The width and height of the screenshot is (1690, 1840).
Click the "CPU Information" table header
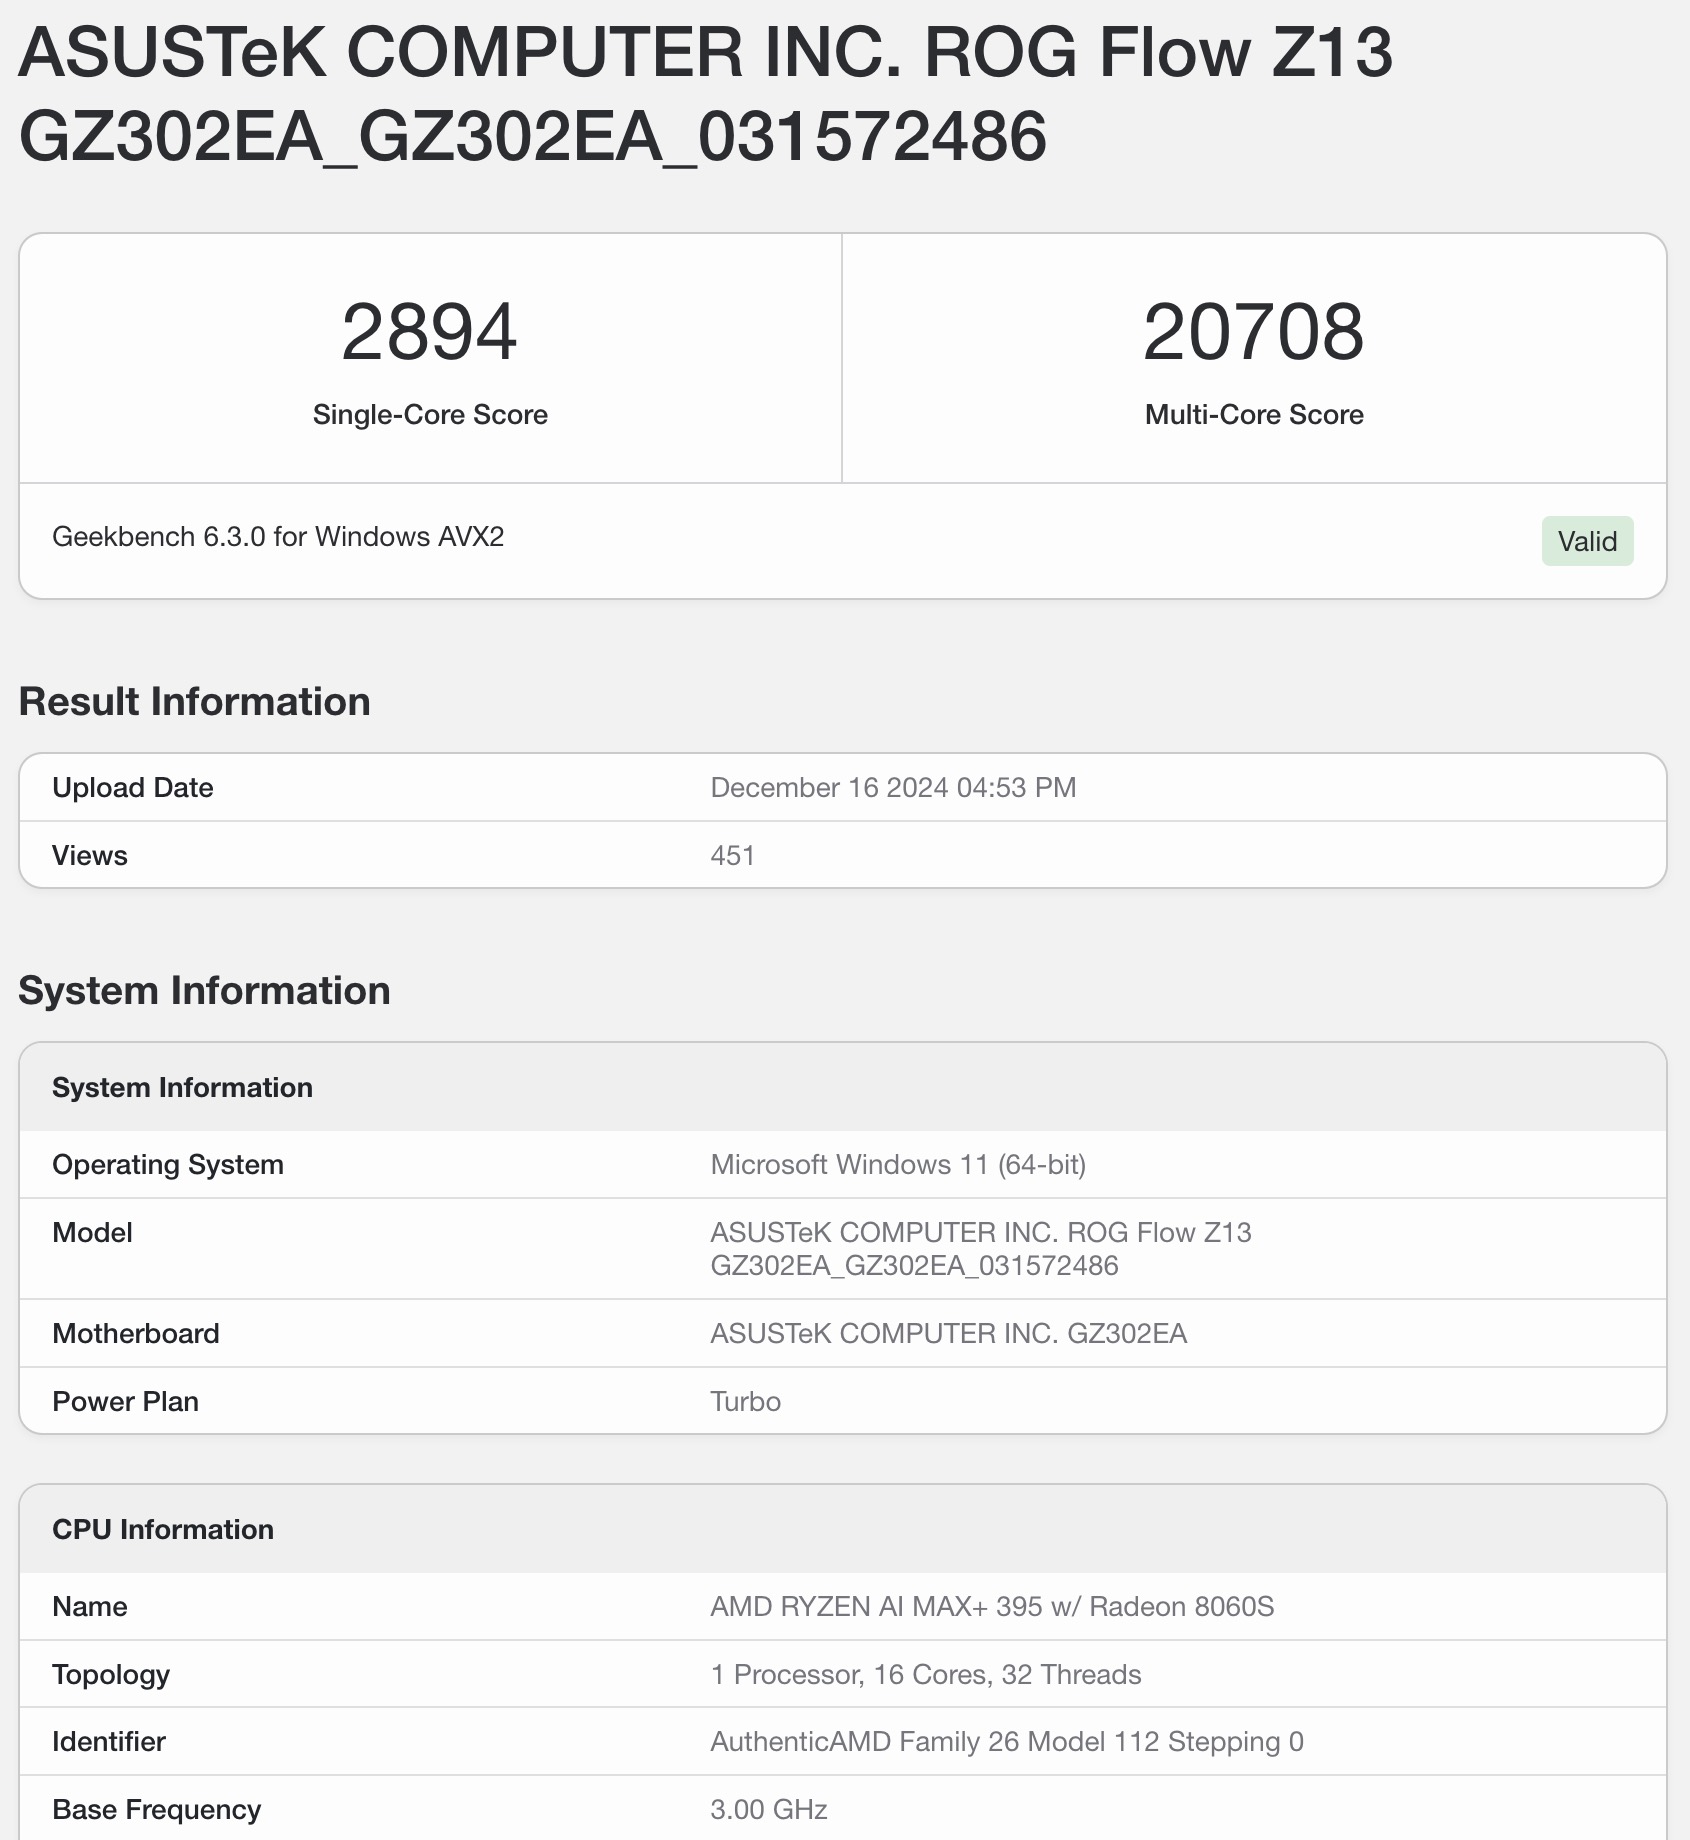click(x=843, y=1529)
